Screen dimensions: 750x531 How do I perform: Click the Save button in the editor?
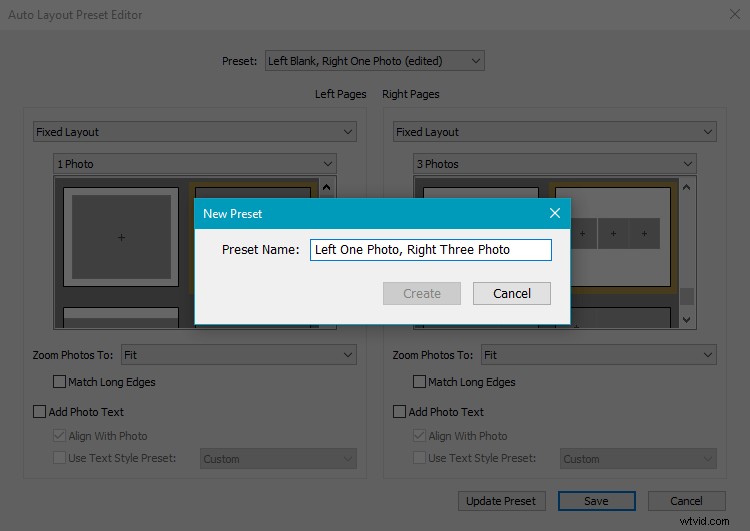point(596,501)
